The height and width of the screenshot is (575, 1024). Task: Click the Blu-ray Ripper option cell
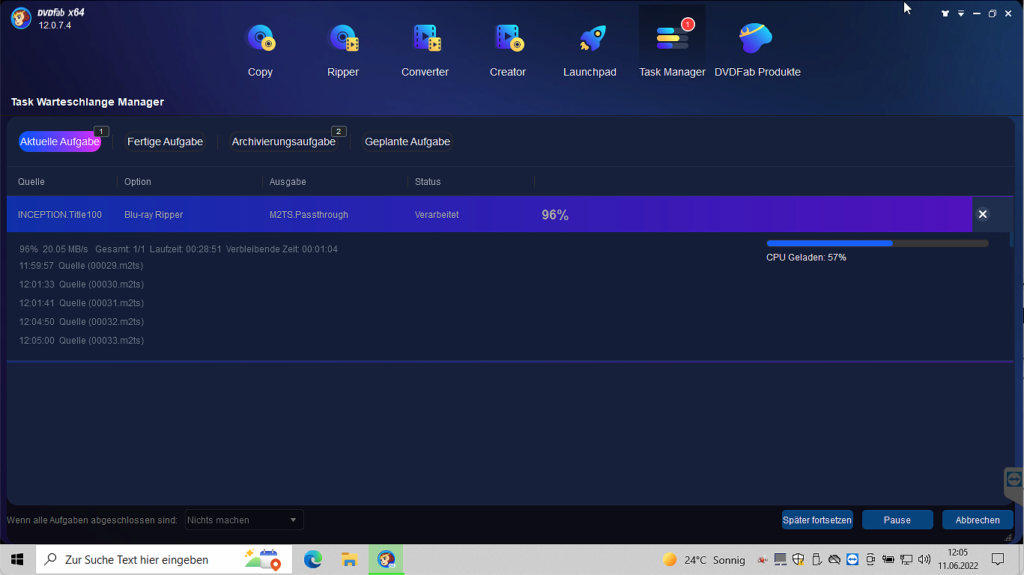(153, 214)
